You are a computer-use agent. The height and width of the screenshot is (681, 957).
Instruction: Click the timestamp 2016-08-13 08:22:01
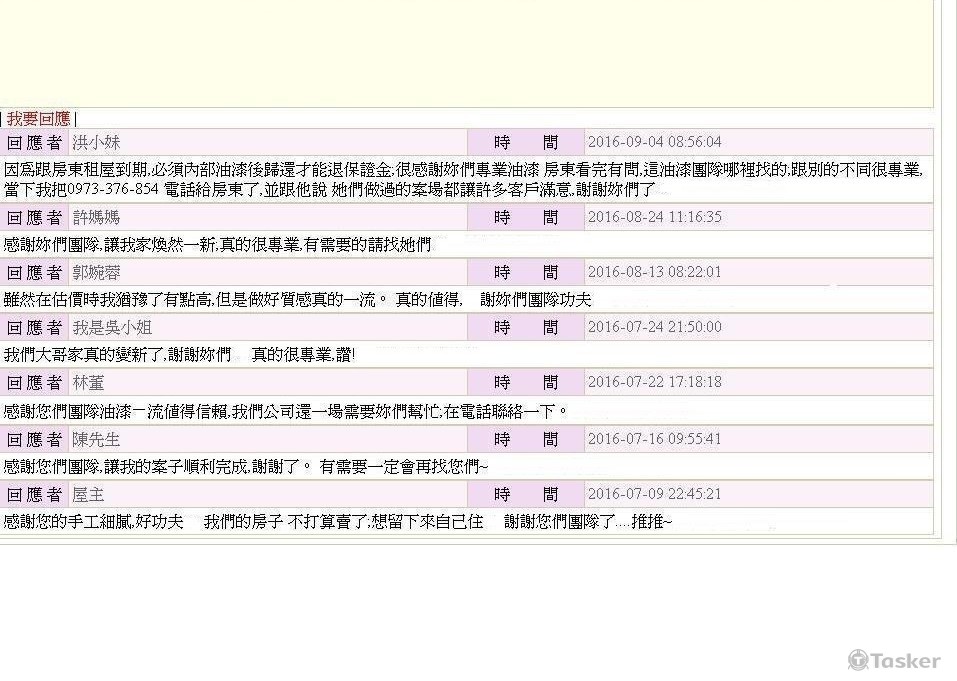(654, 272)
